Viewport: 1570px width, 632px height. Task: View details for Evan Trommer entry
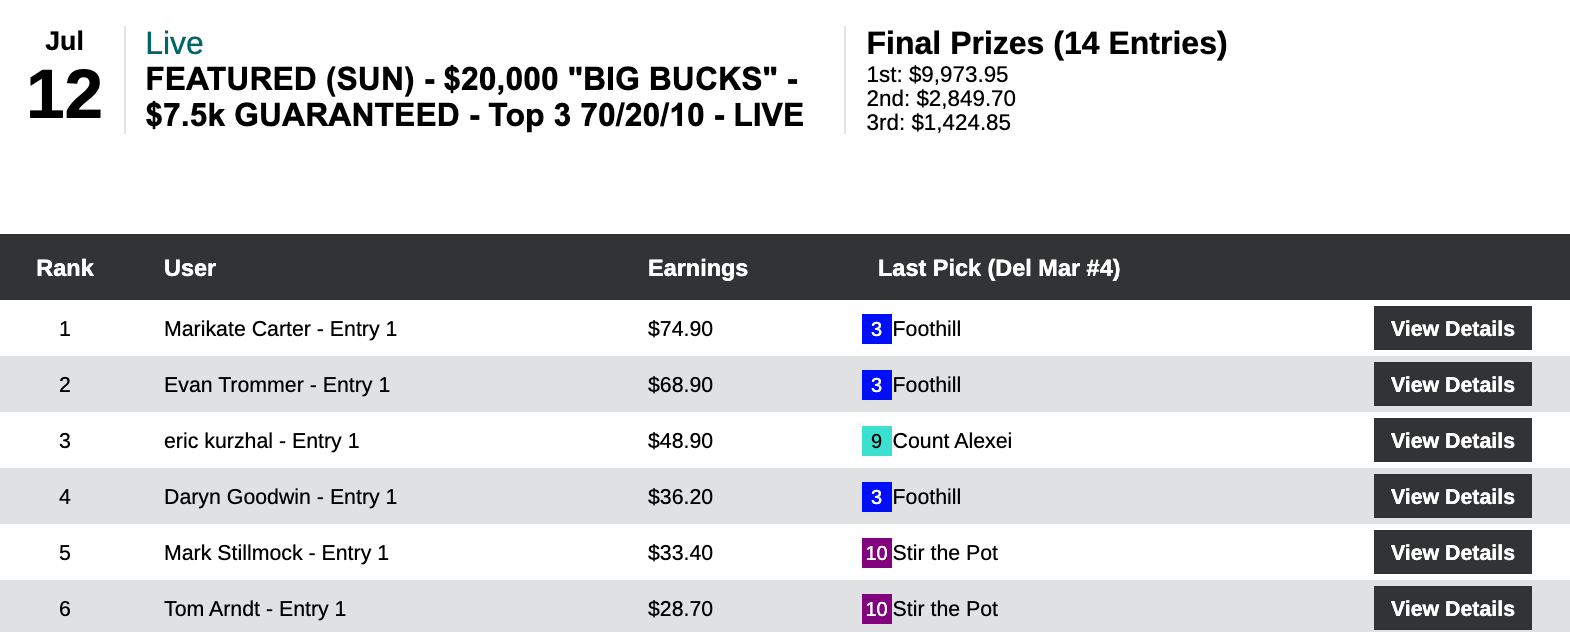point(1452,385)
